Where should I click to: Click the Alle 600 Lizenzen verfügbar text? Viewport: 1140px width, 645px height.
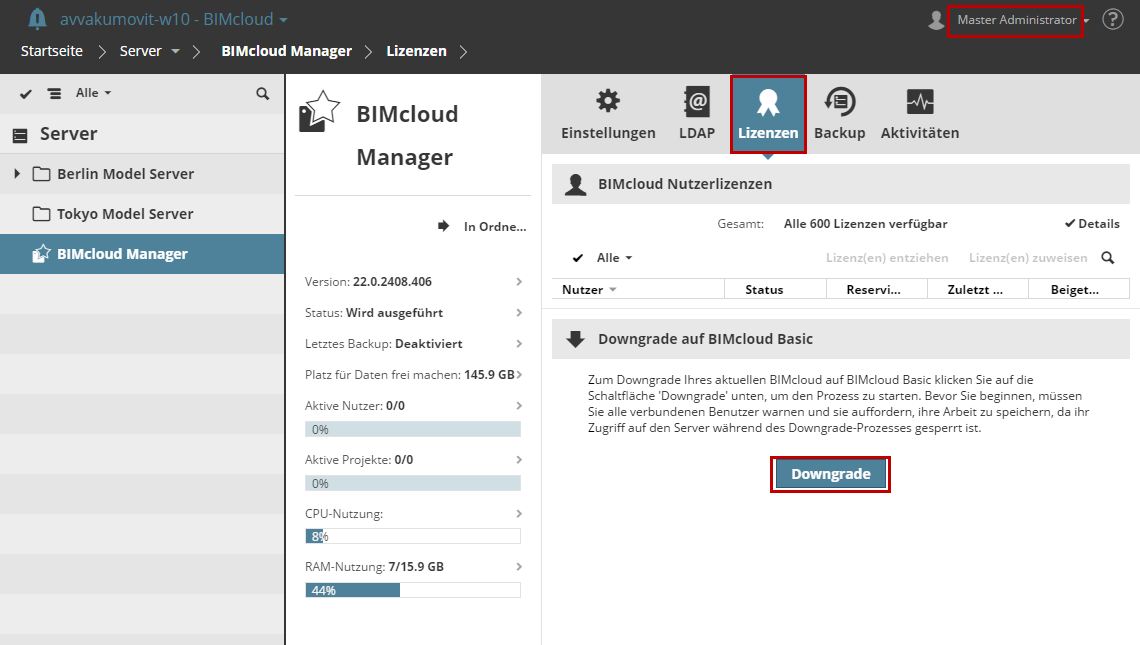point(865,223)
